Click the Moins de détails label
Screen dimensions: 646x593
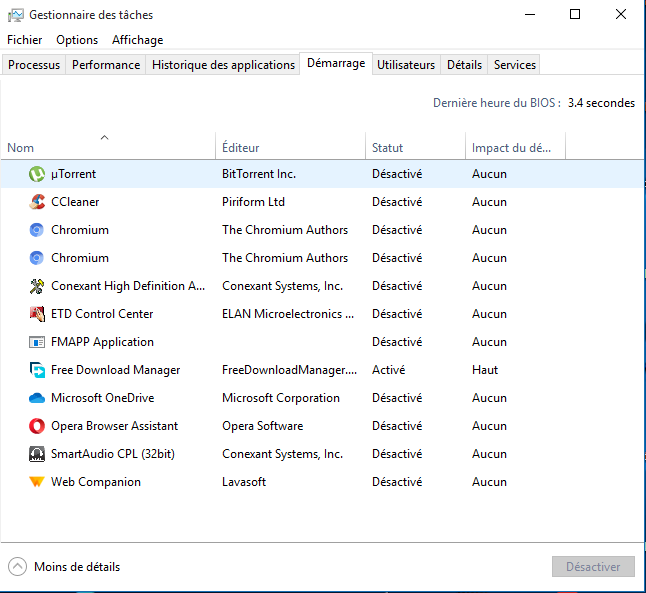click(x=77, y=567)
